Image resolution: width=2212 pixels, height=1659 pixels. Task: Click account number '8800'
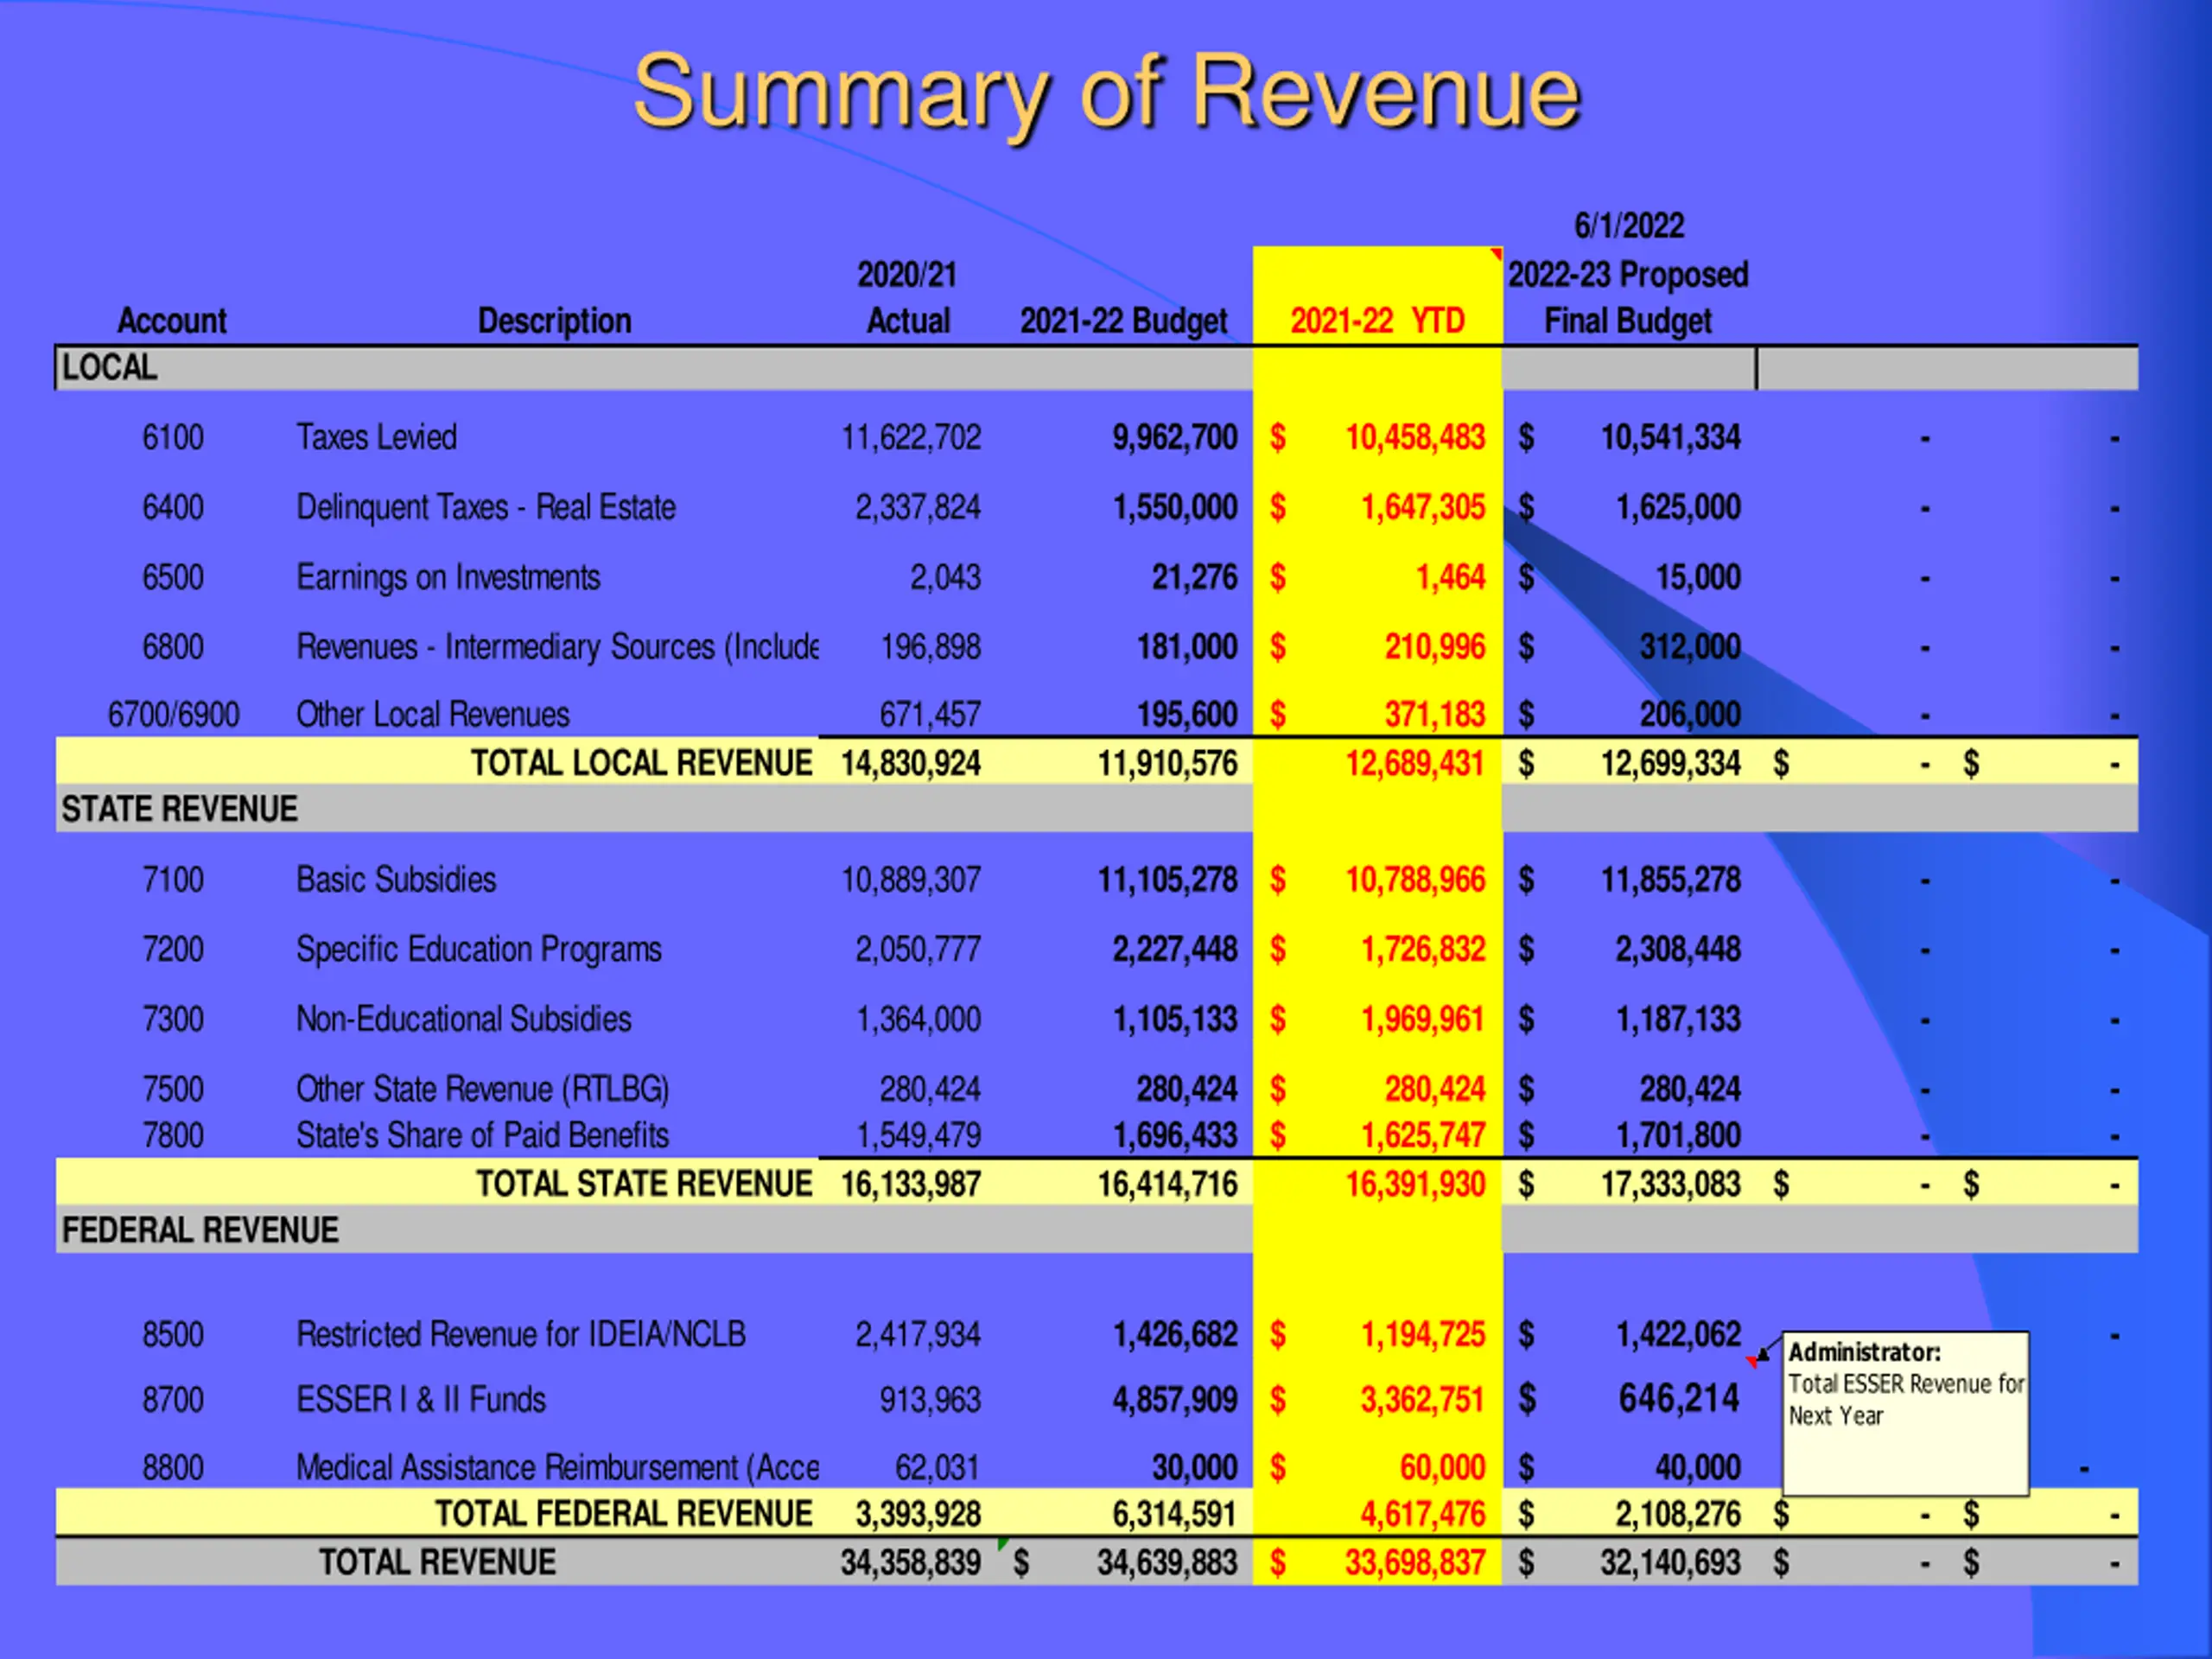[x=173, y=1468]
